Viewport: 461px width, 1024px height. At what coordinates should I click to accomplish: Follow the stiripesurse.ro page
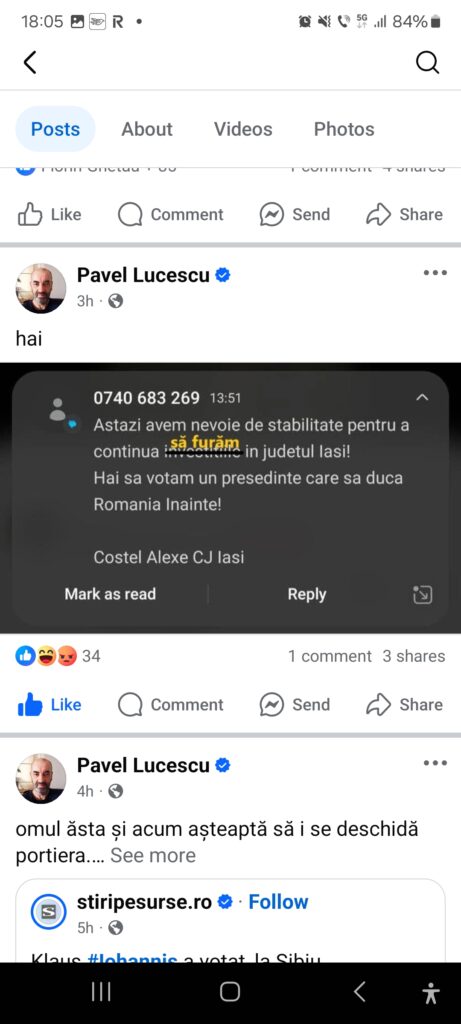278,902
